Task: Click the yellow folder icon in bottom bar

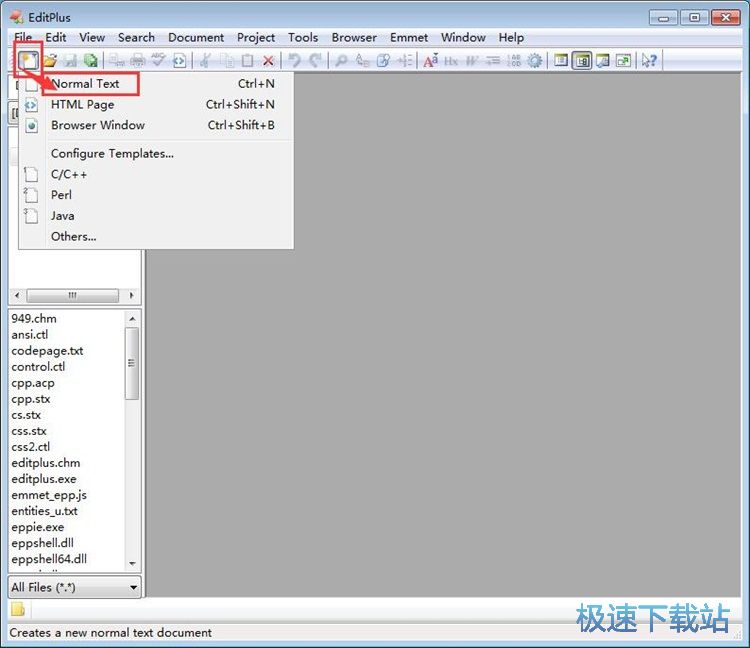Action: click(x=18, y=609)
